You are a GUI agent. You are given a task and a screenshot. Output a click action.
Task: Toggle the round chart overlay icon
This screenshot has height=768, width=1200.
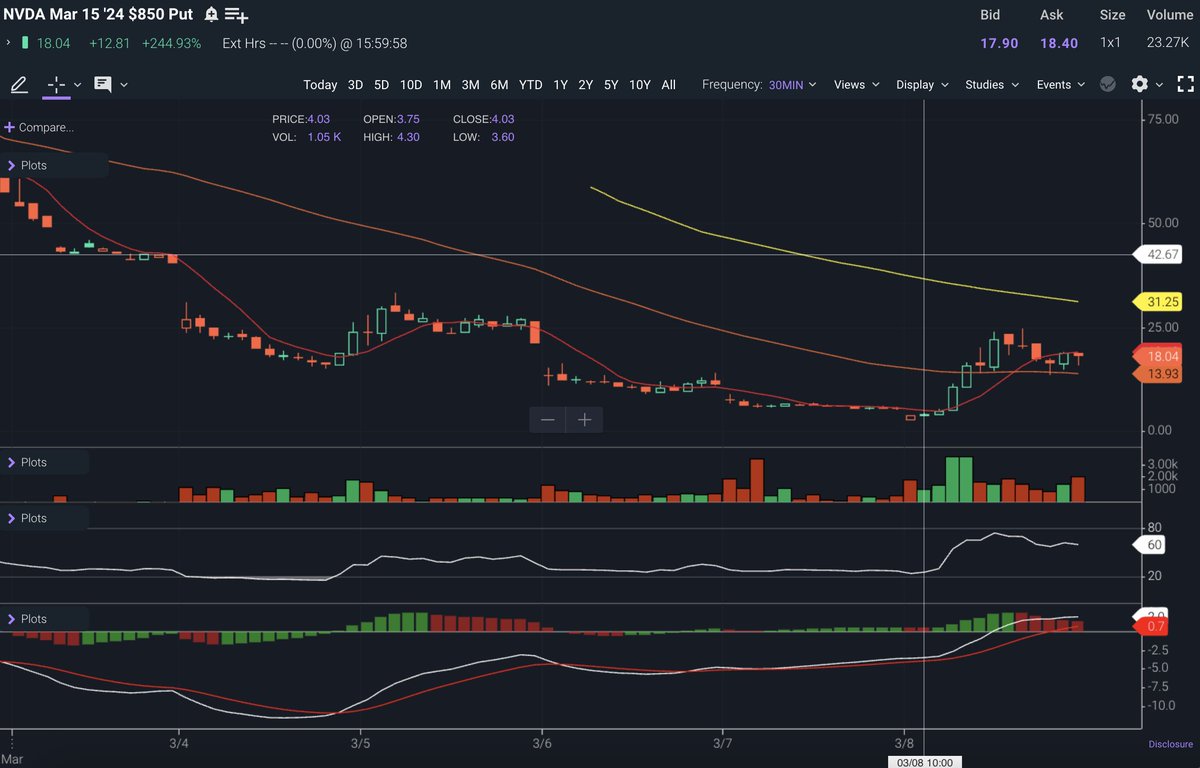tap(1107, 85)
